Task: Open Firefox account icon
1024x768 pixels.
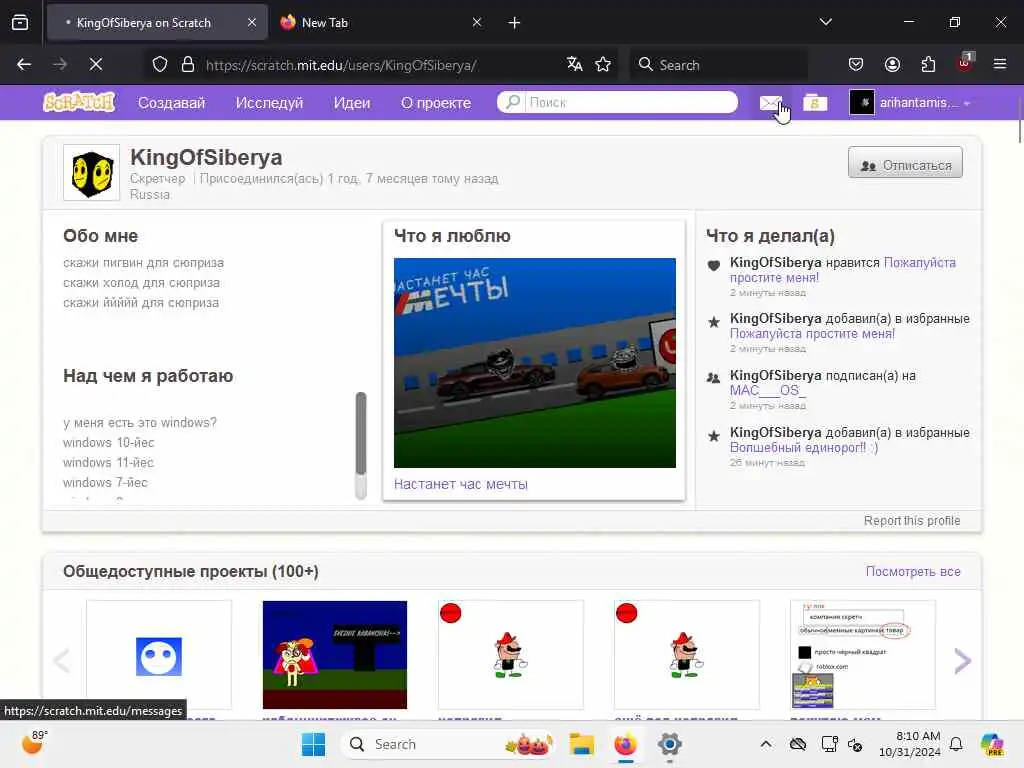Action: tap(892, 64)
